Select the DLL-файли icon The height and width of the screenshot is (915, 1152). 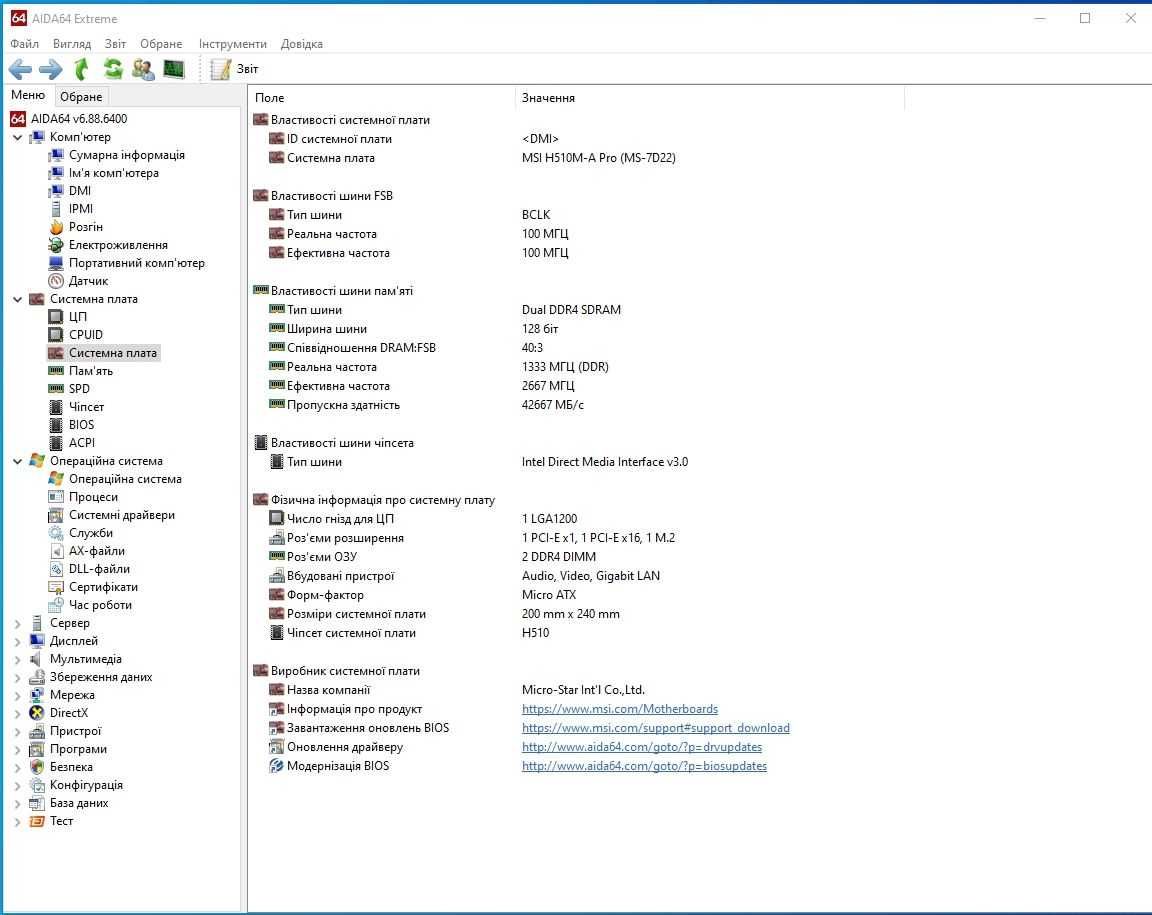tap(56, 569)
